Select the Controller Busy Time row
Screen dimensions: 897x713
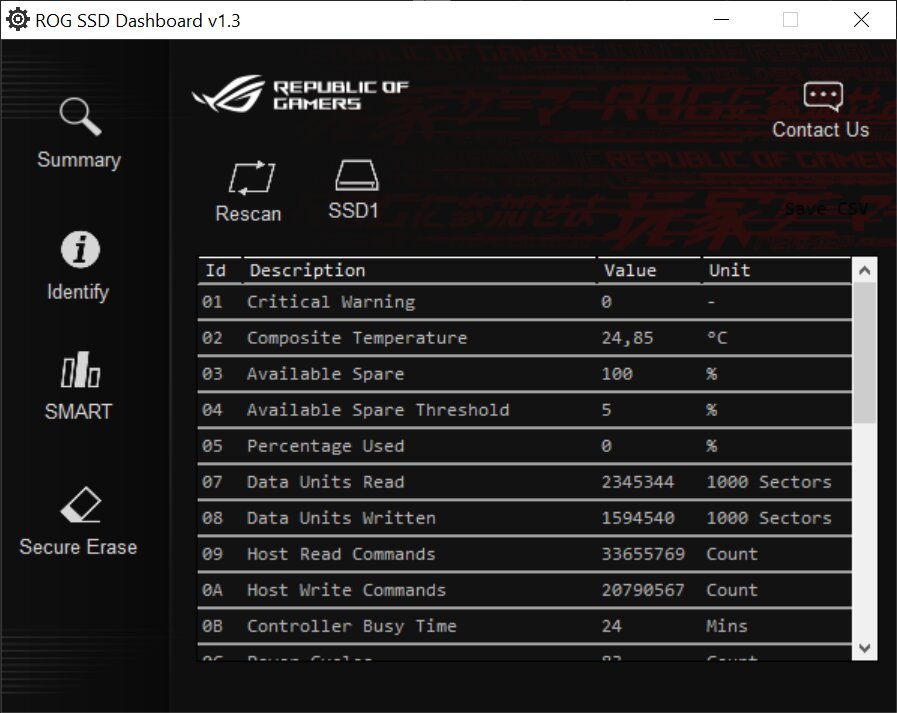click(x=525, y=627)
